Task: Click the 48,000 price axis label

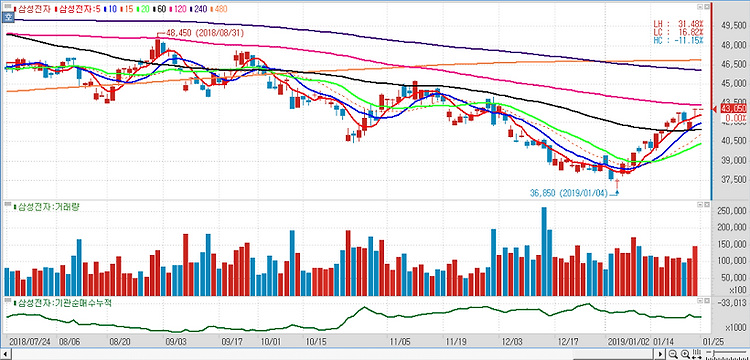Action: pyautogui.click(x=733, y=45)
